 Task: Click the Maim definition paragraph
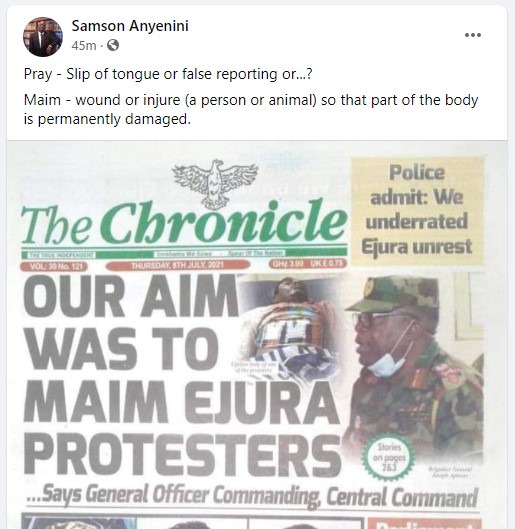[251, 109]
